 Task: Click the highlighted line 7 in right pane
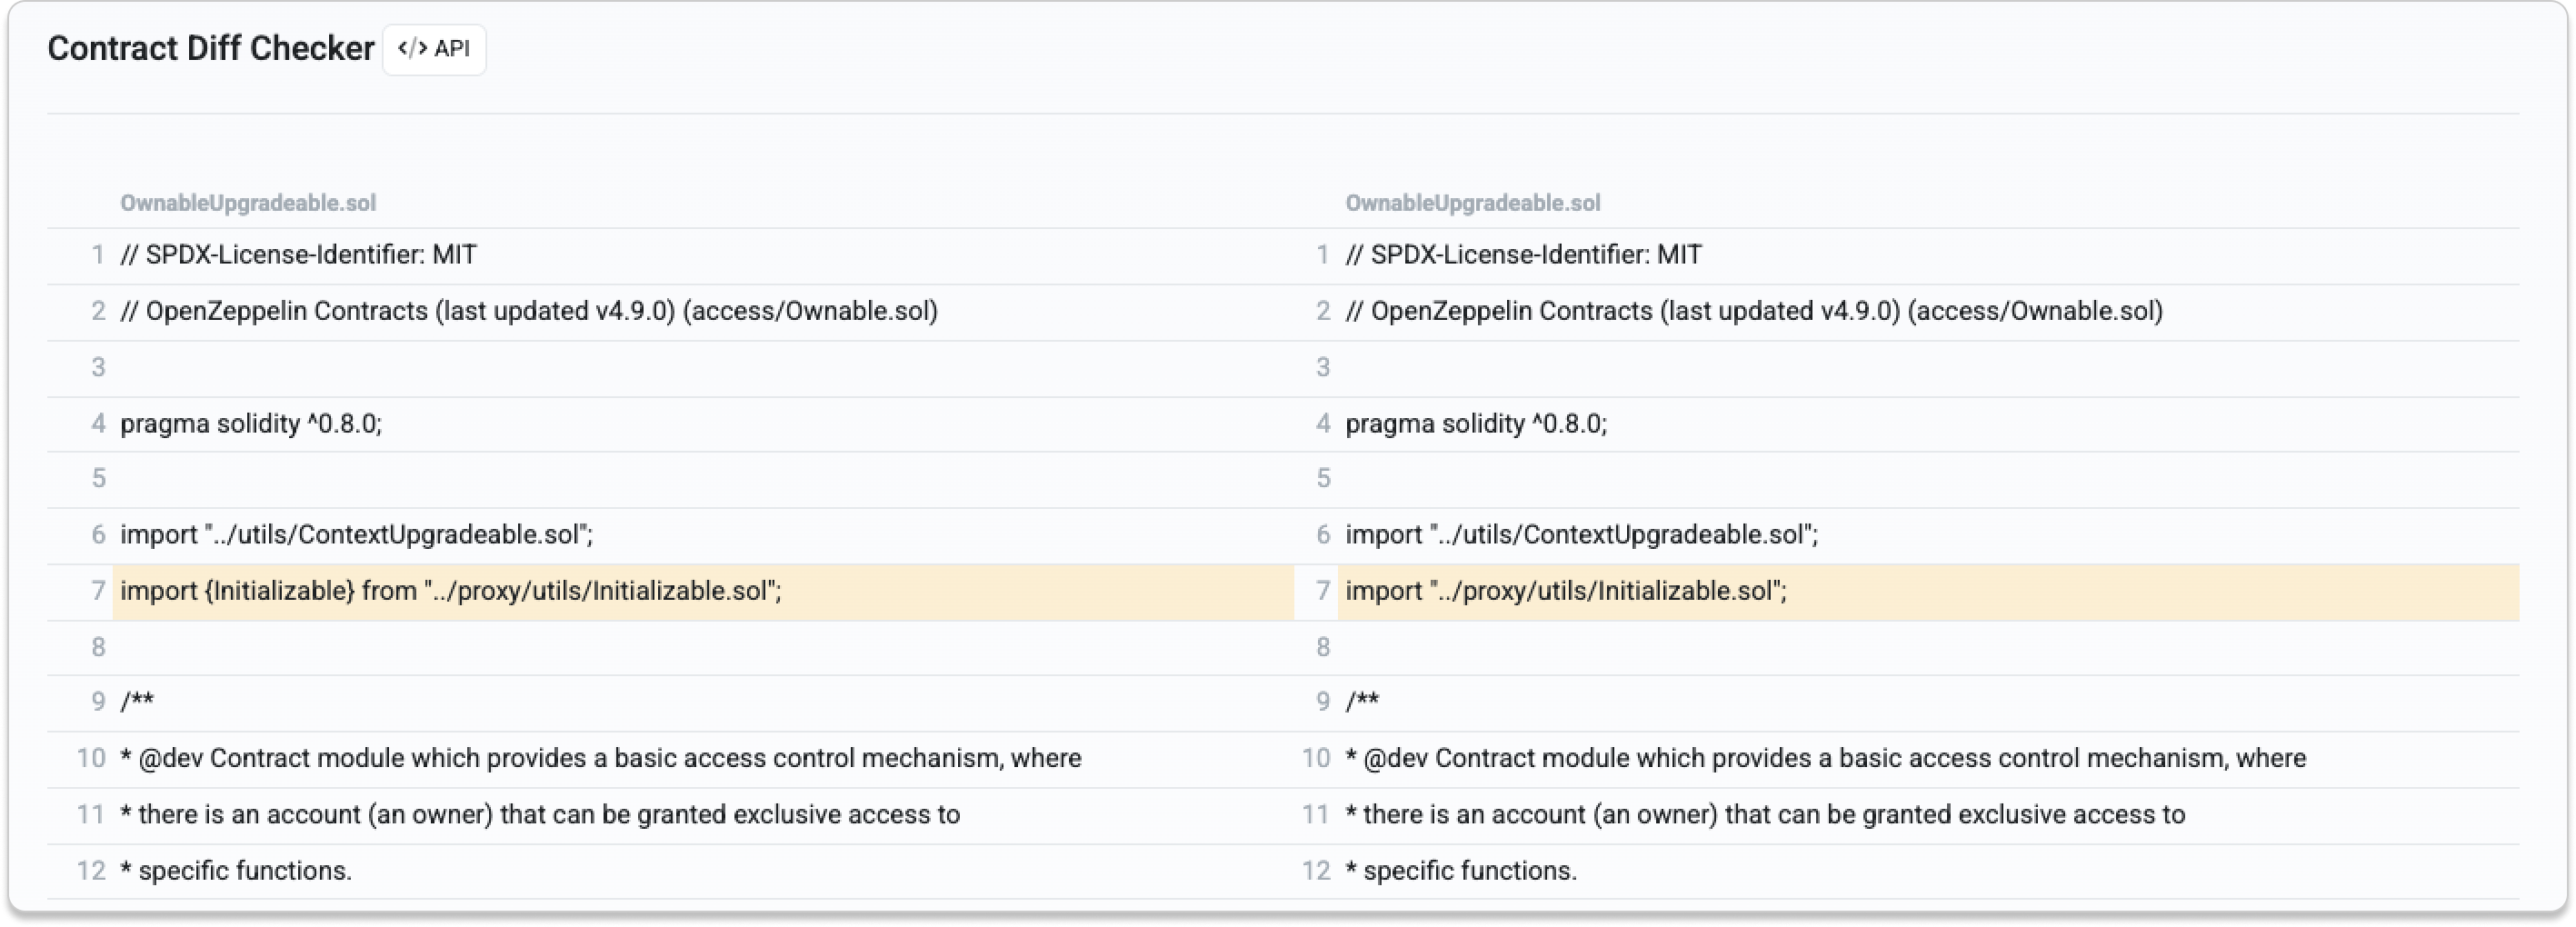[1565, 591]
